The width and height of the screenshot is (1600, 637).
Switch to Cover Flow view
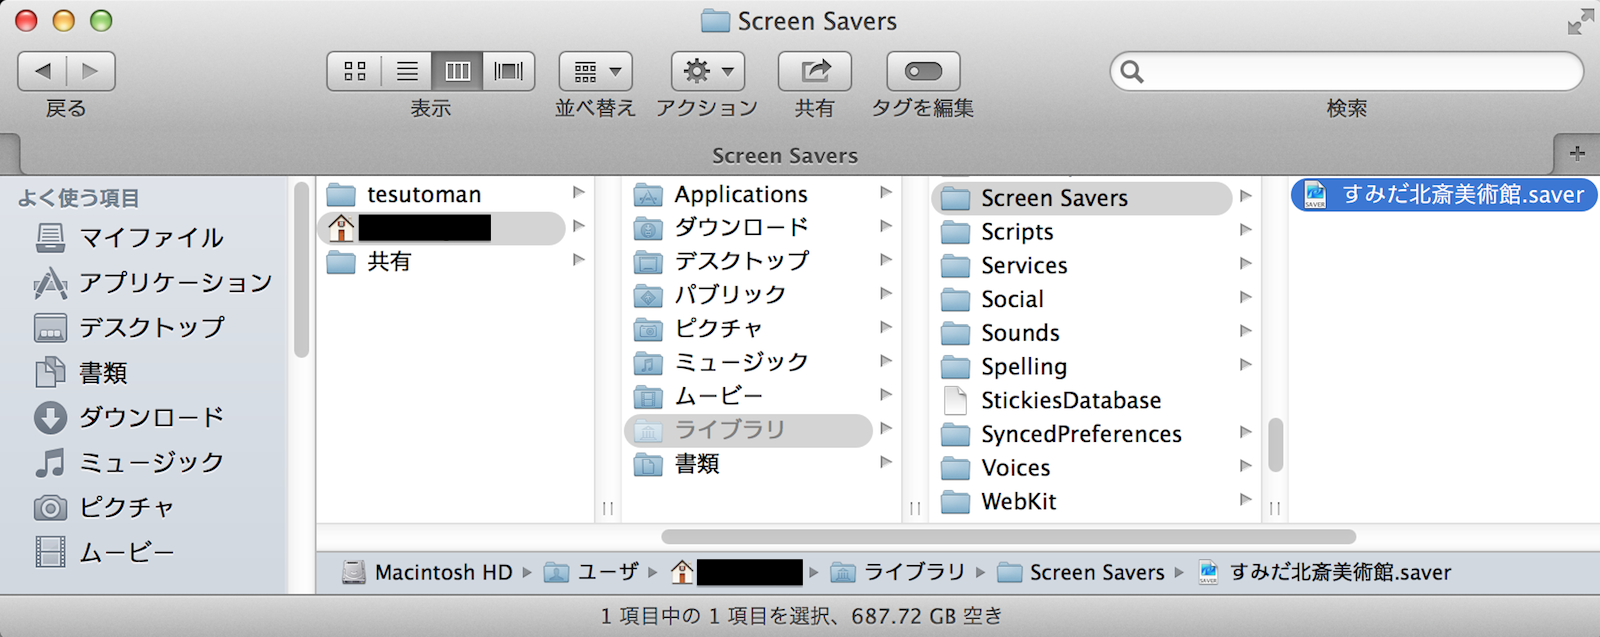(509, 71)
